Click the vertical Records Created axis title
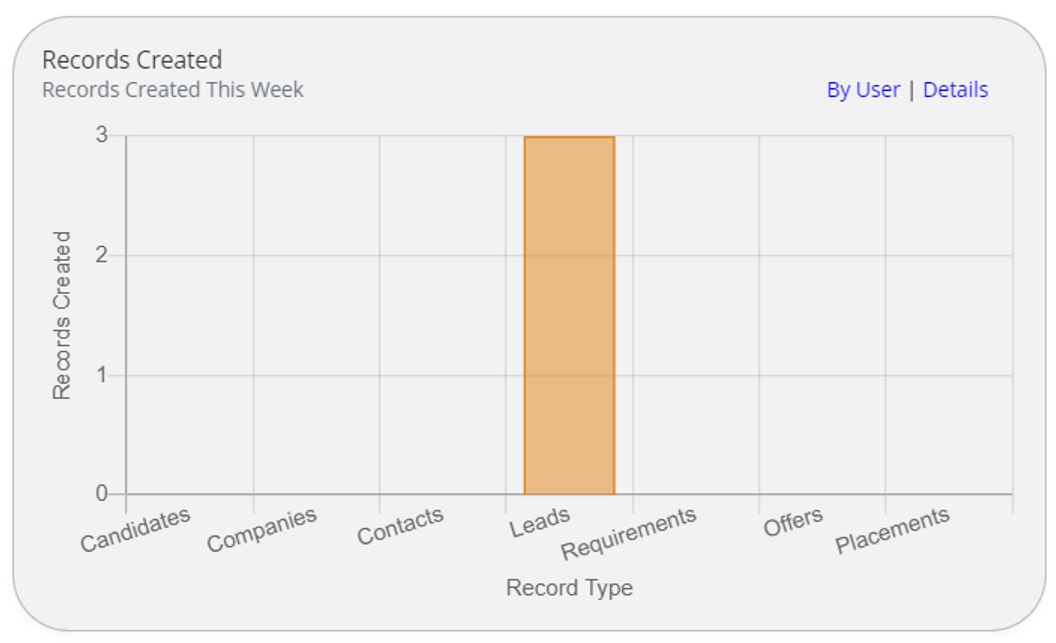Image resolution: width=1056 pixels, height=643 pixels. pyautogui.click(x=63, y=315)
